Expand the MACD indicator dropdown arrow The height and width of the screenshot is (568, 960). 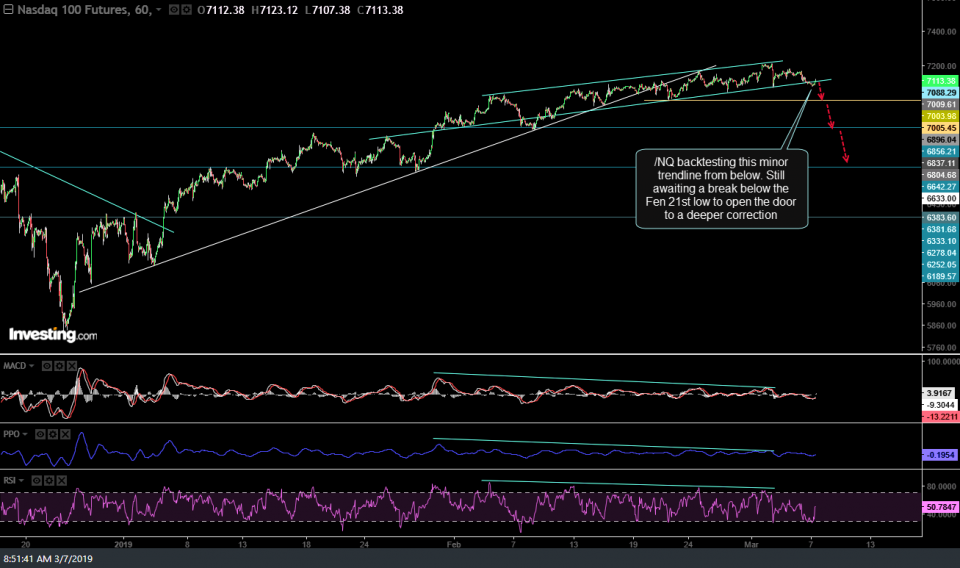(31, 366)
